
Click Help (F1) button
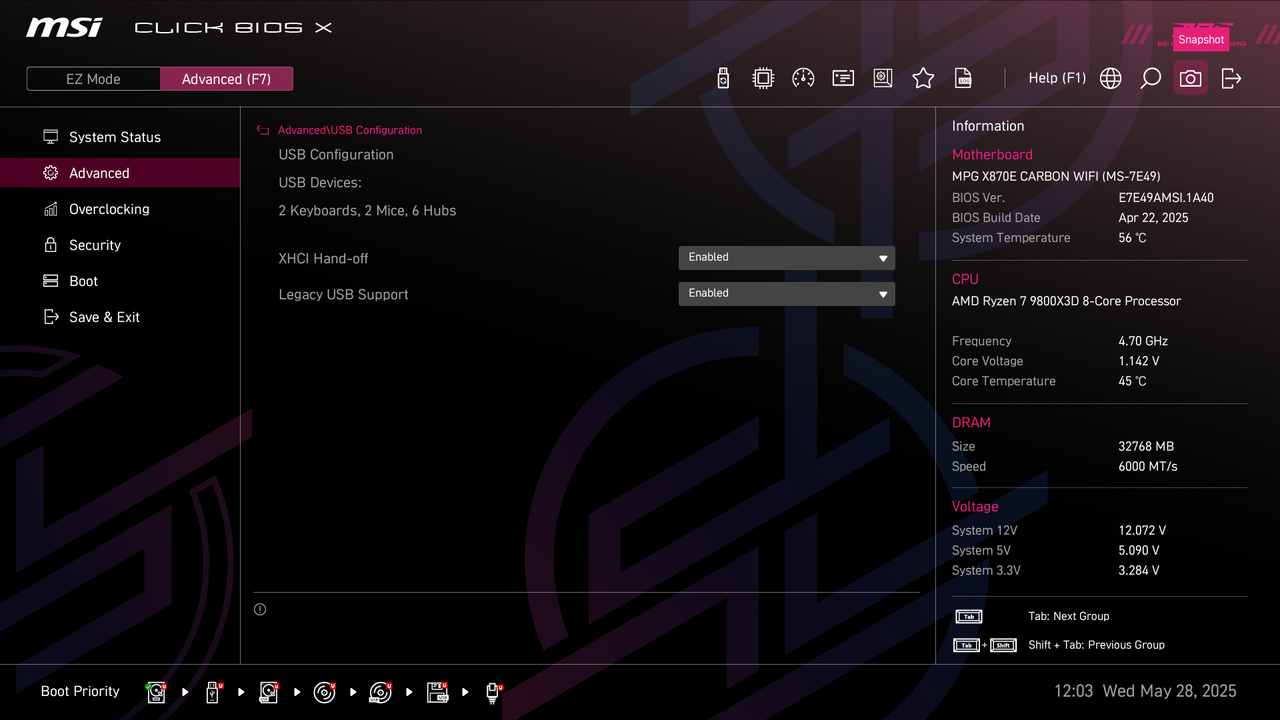[1057, 78]
